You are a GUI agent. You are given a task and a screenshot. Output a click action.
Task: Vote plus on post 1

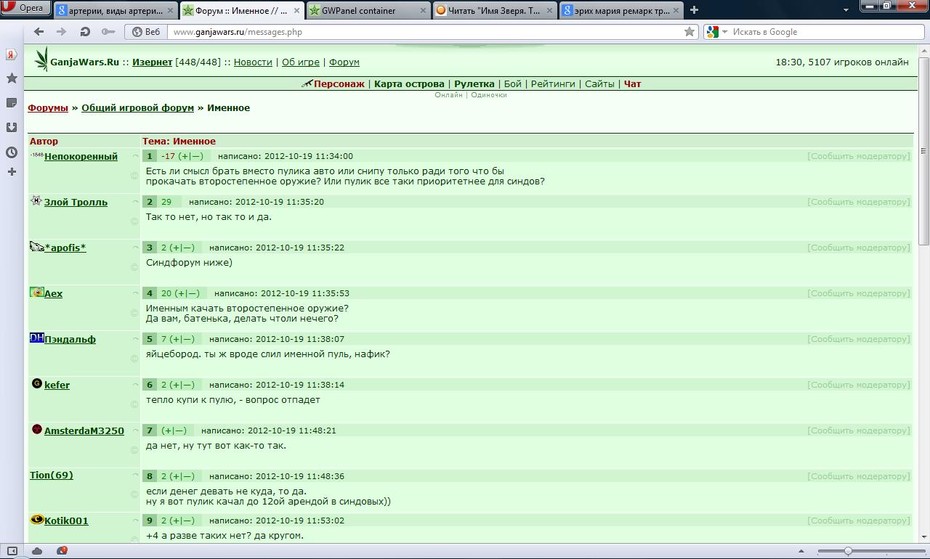pyautogui.click(x=186, y=156)
